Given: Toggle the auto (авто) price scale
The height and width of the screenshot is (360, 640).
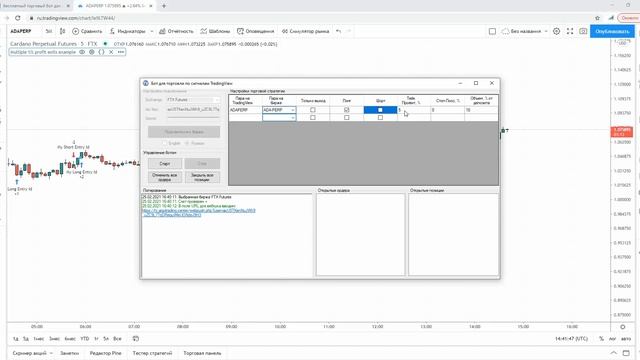Looking at the screenshot, I should [x=626, y=338].
